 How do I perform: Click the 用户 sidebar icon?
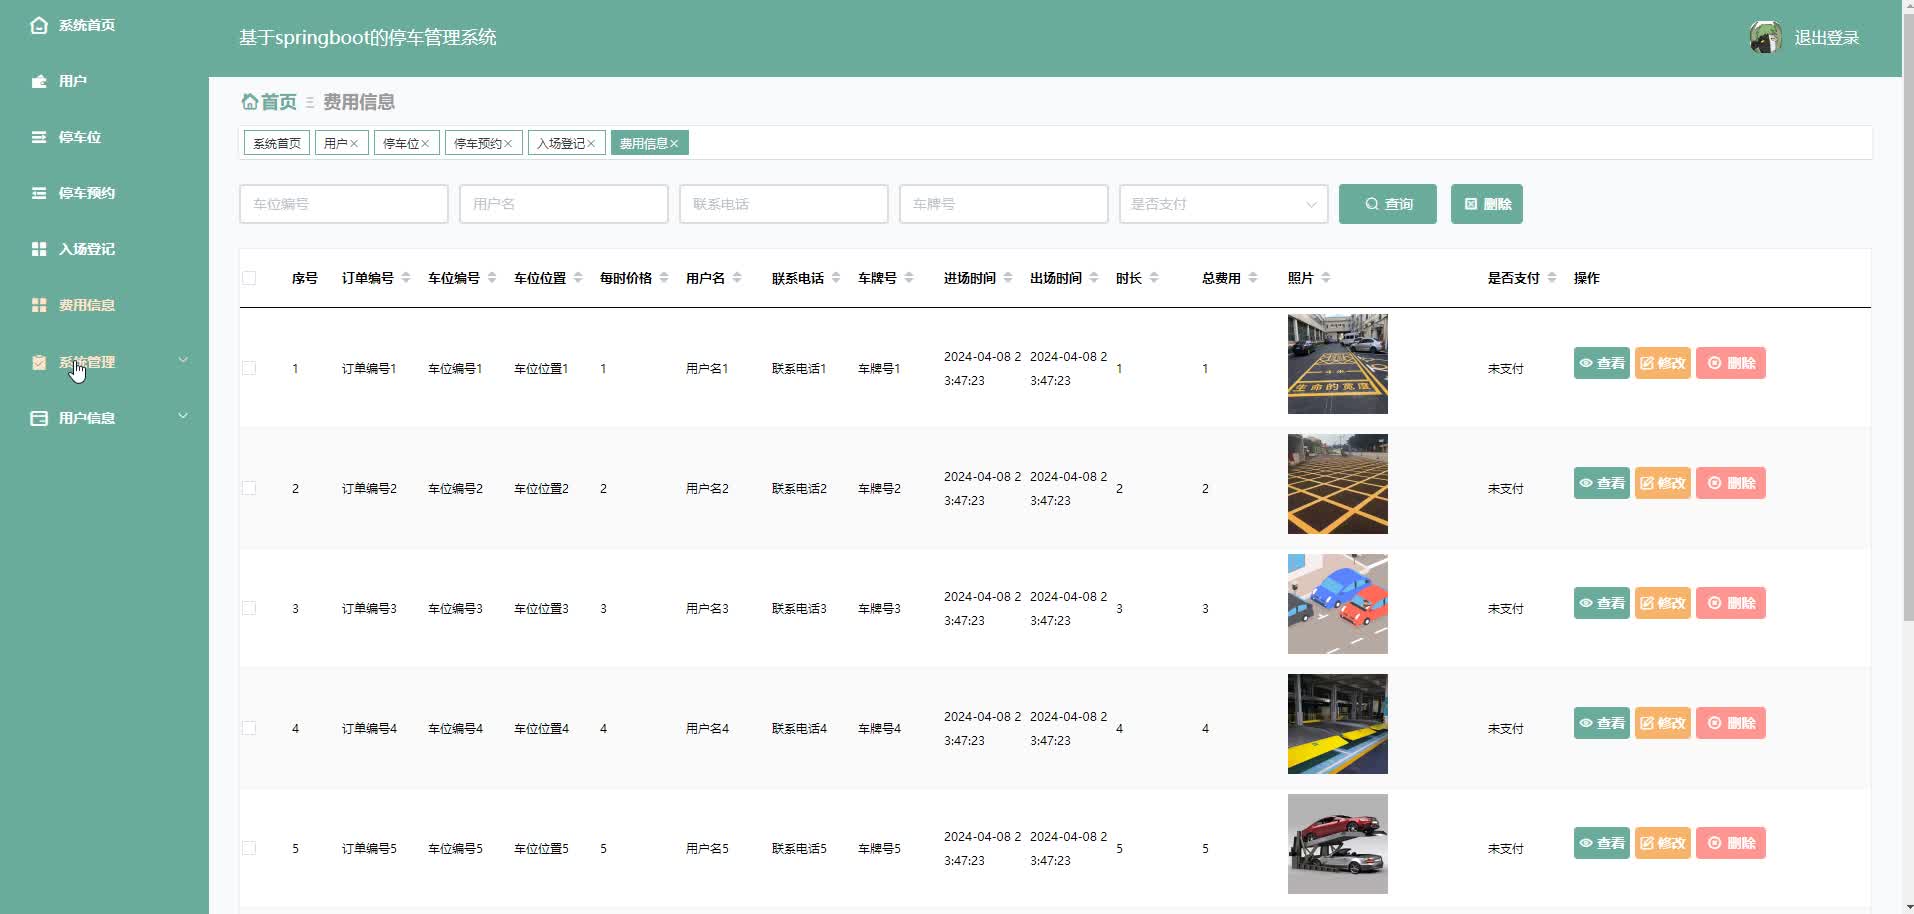click(39, 81)
